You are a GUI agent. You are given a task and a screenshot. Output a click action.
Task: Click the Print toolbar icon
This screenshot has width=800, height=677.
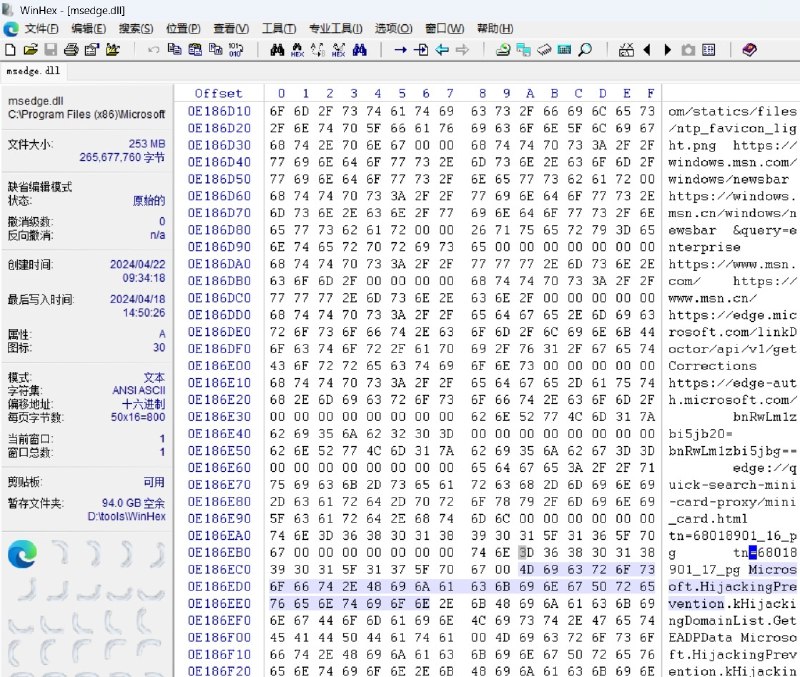click(71, 49)
